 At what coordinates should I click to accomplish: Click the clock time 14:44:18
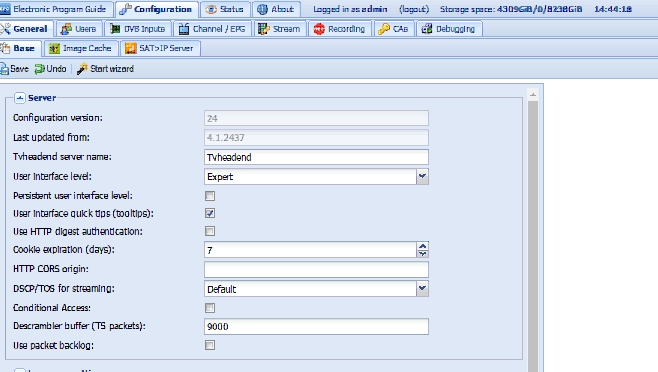tap(613, 9)
